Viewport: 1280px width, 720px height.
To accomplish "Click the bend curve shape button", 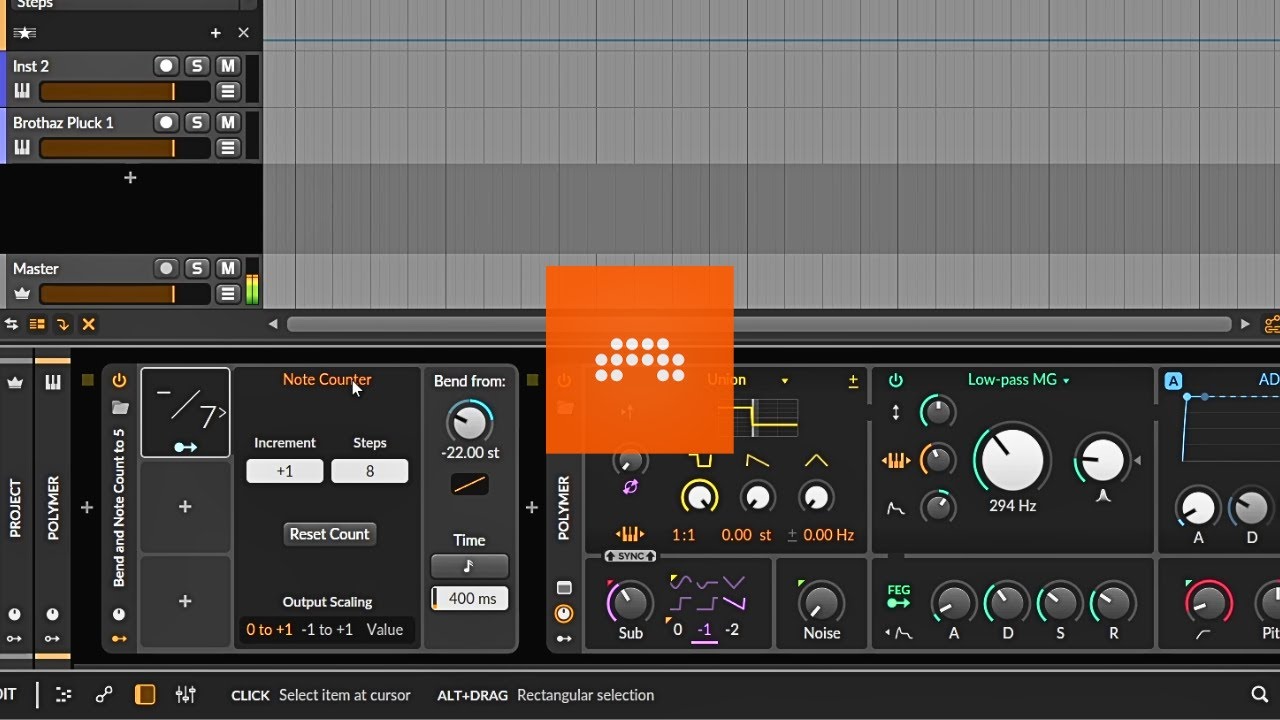I will 470,484.
